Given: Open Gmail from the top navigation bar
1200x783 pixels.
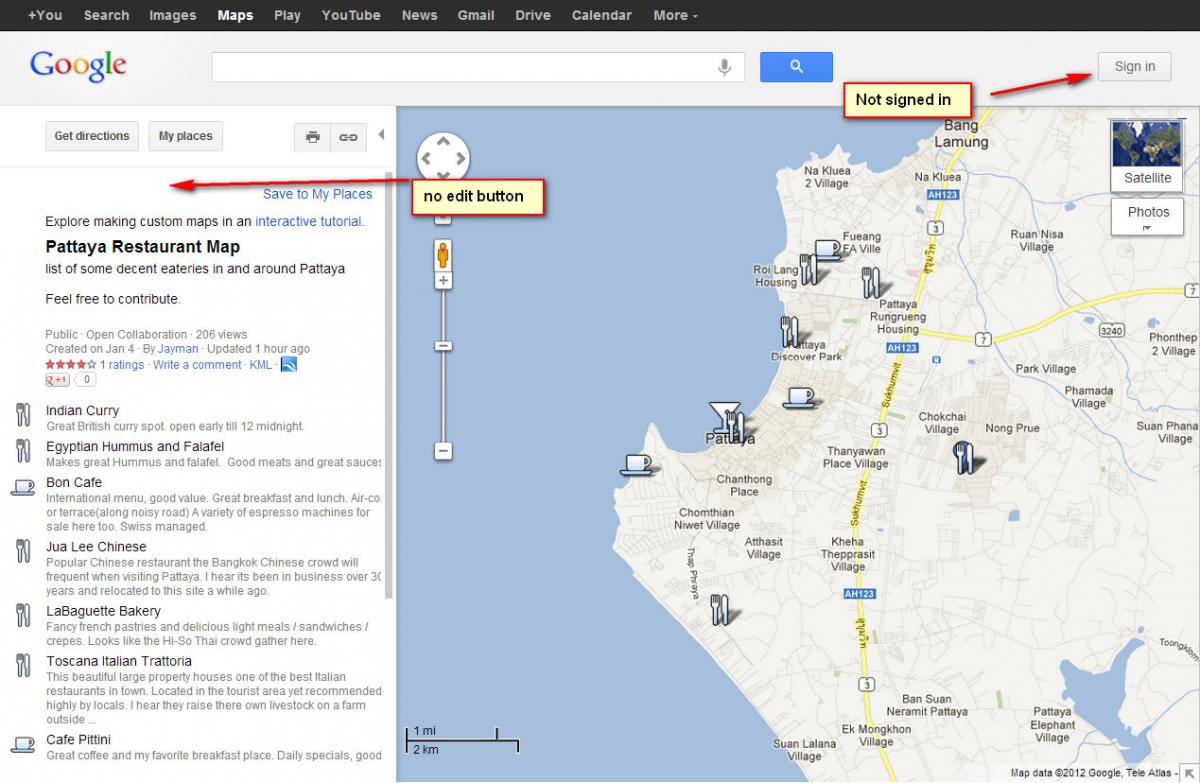Looking at the screenshot, I should click(475, 15).
